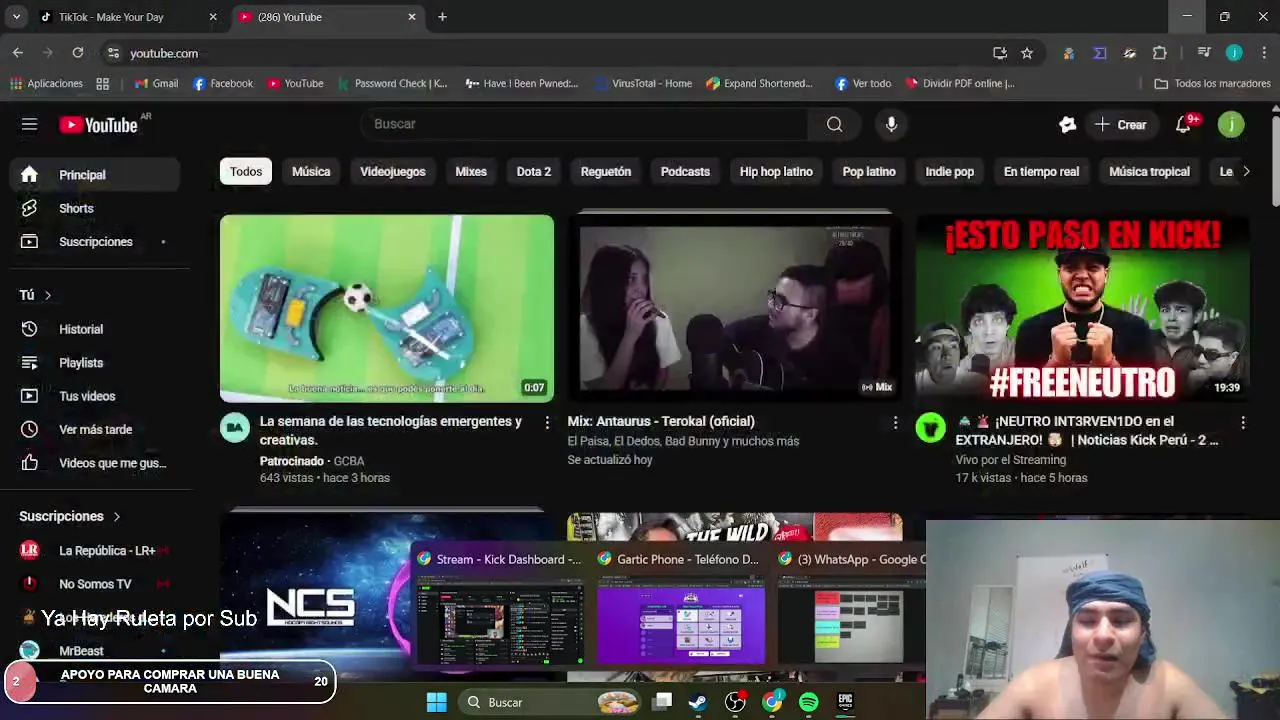Select the Música filter chip
This screenshot has width=1280, height=720.
click(x=311, y=172)
